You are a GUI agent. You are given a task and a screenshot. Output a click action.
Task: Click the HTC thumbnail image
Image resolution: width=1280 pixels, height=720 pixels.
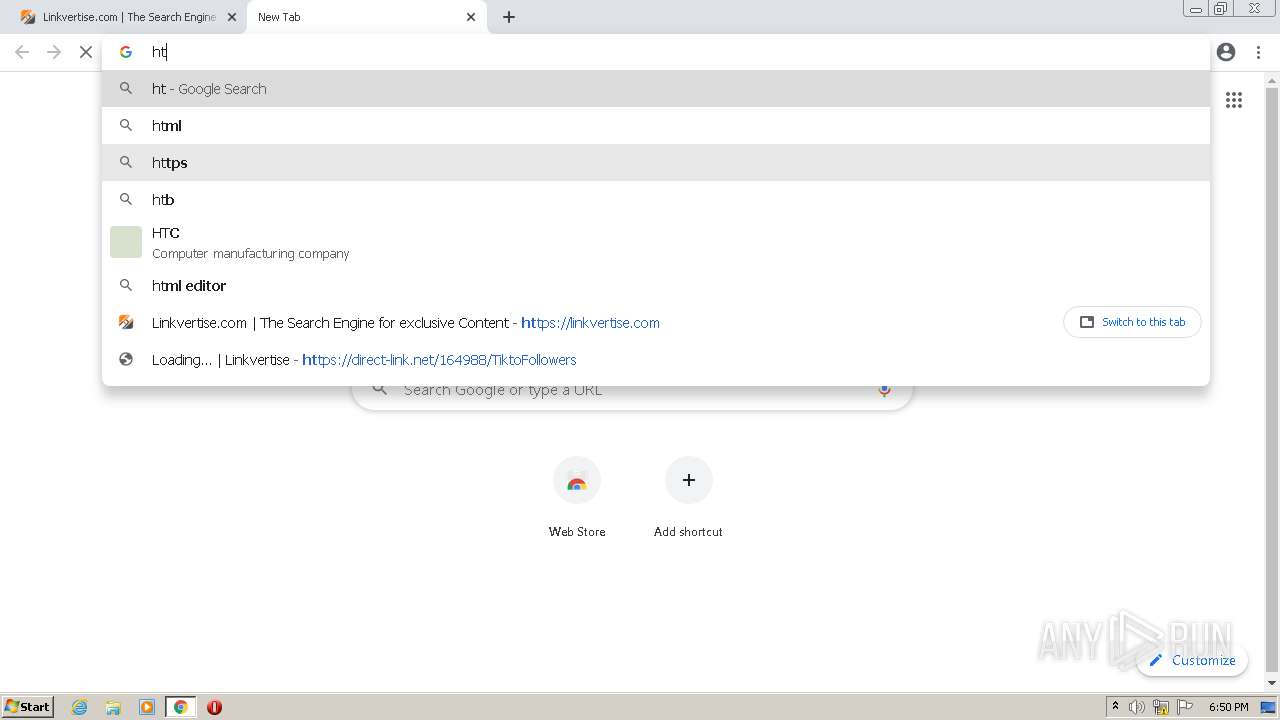point(126,242)
